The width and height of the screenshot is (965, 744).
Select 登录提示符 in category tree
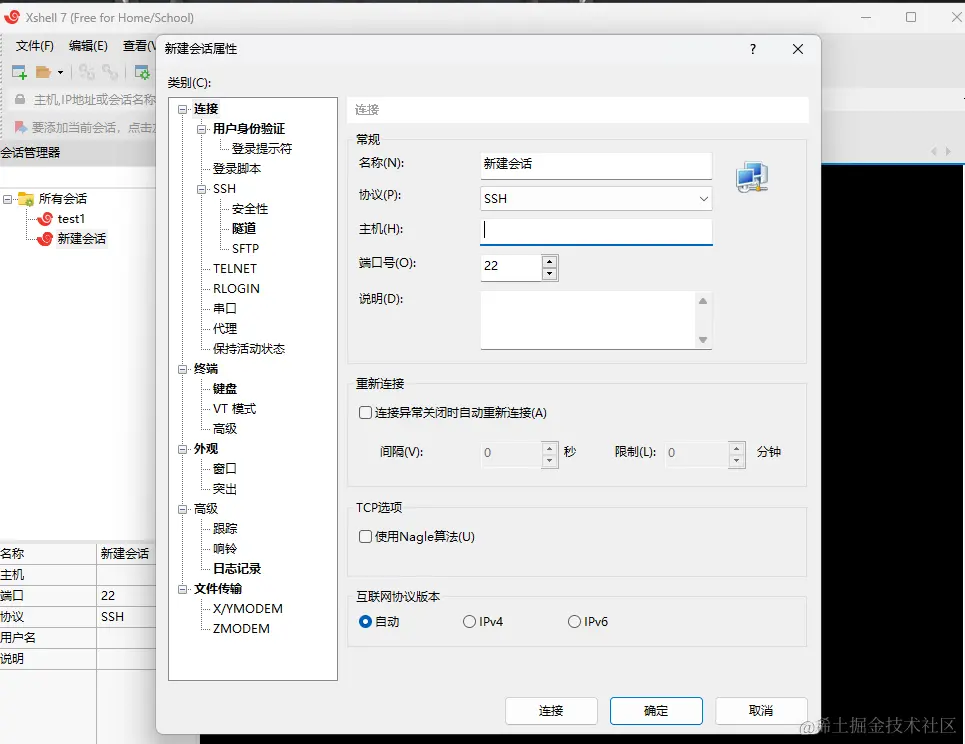tap(262, 149)
